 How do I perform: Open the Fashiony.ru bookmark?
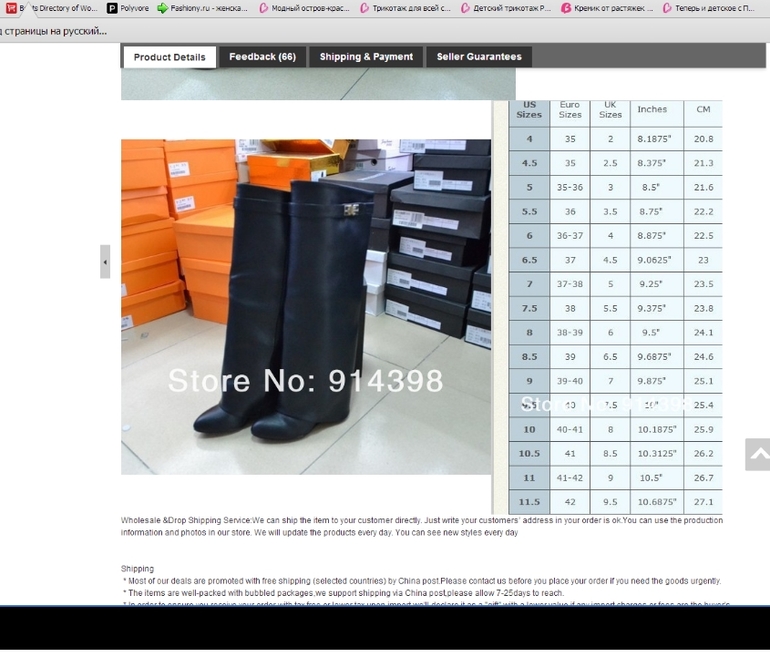click(x=202, y=8)
